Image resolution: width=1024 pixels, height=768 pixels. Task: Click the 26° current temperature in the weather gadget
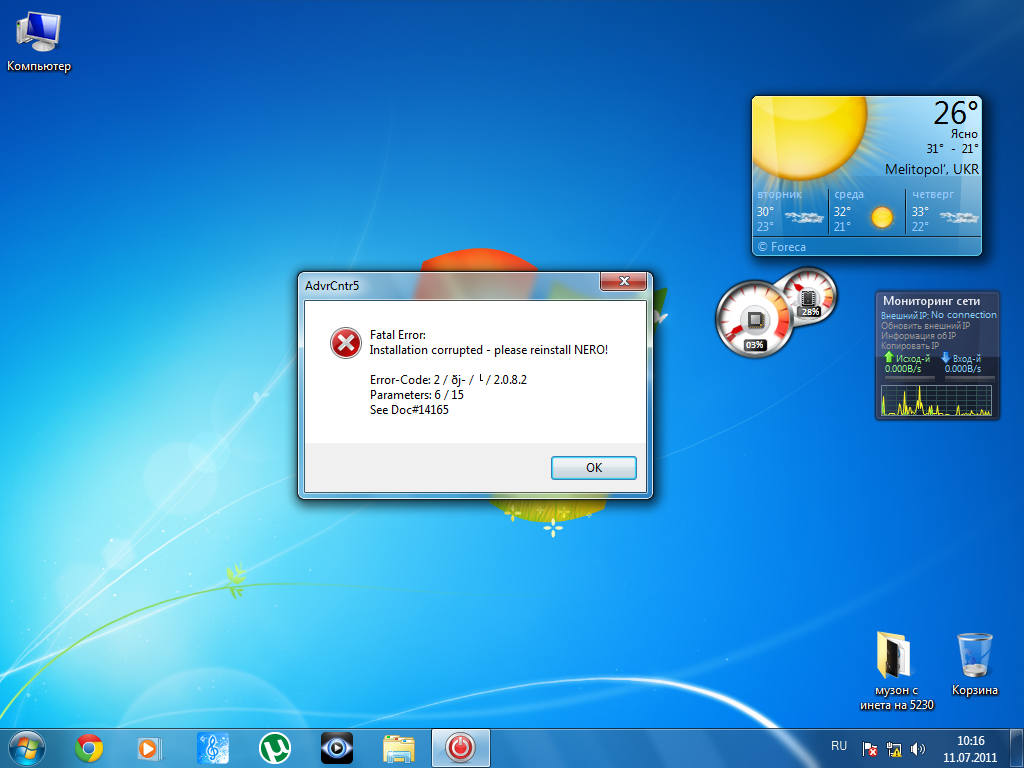(x=955, y=113)
